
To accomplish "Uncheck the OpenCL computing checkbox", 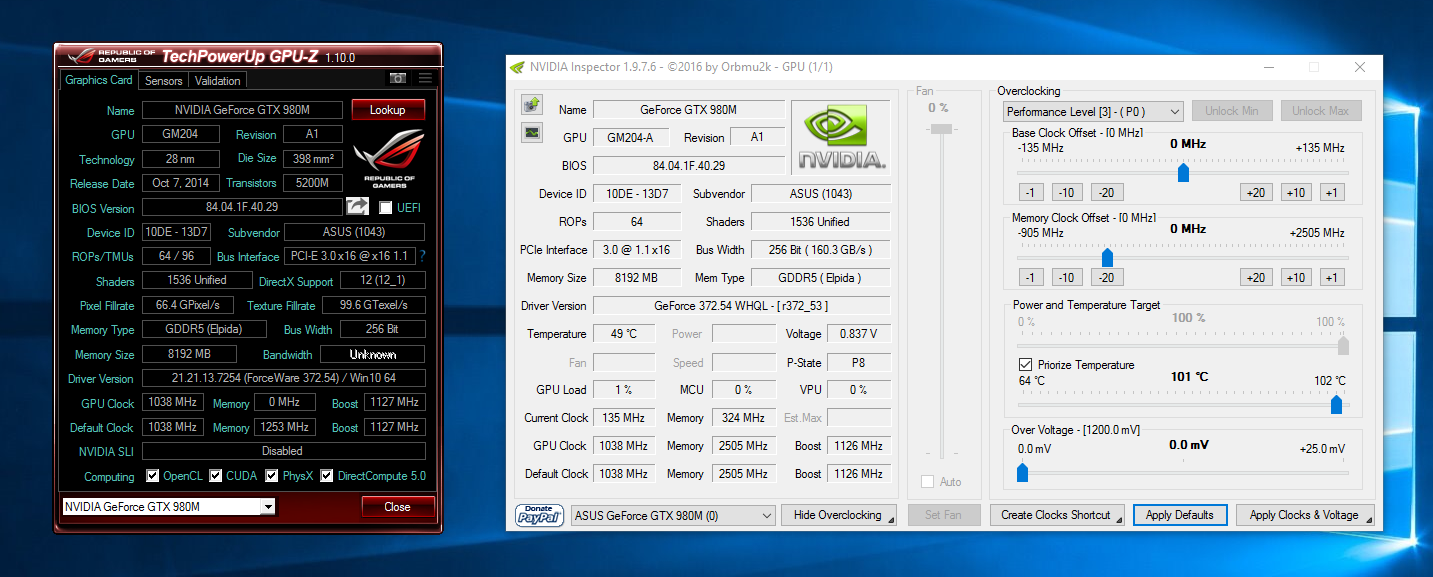I will pyautogui.click(x=153, y=476).
